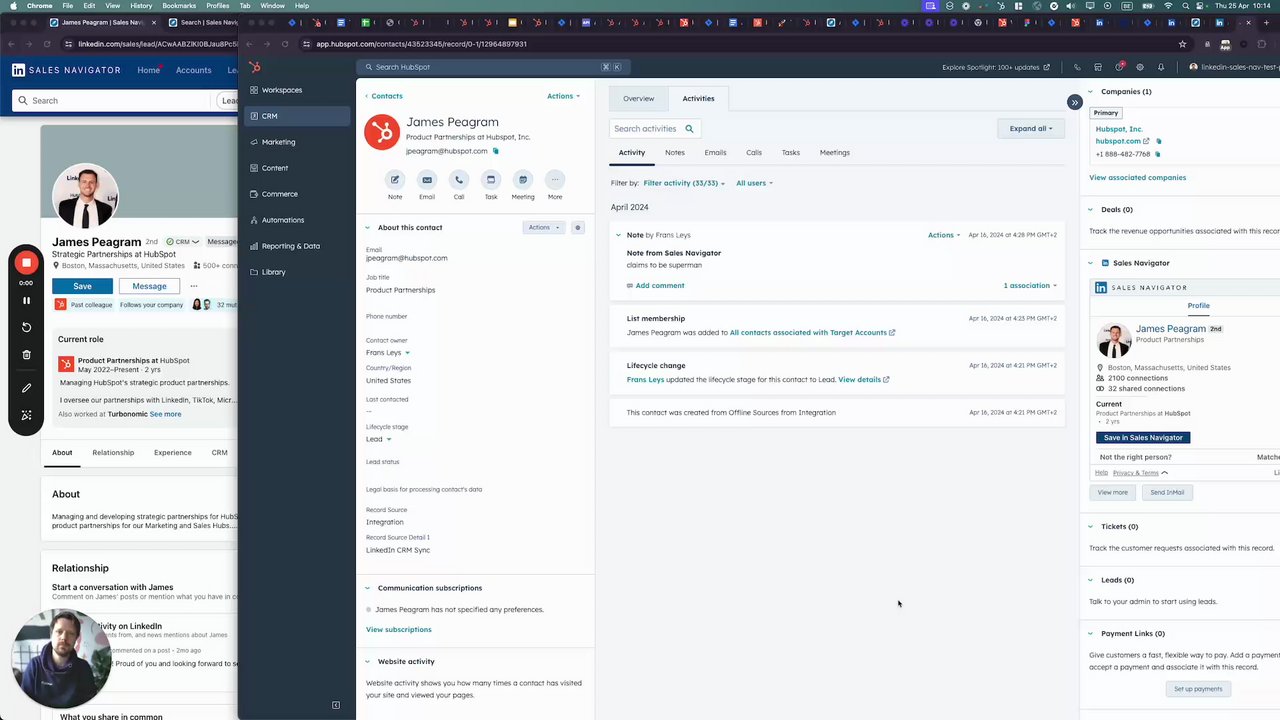This screenshot has width=1280, height=720.
Task: Click the HubSpot sprocket logo
Action: click(255, 67)
